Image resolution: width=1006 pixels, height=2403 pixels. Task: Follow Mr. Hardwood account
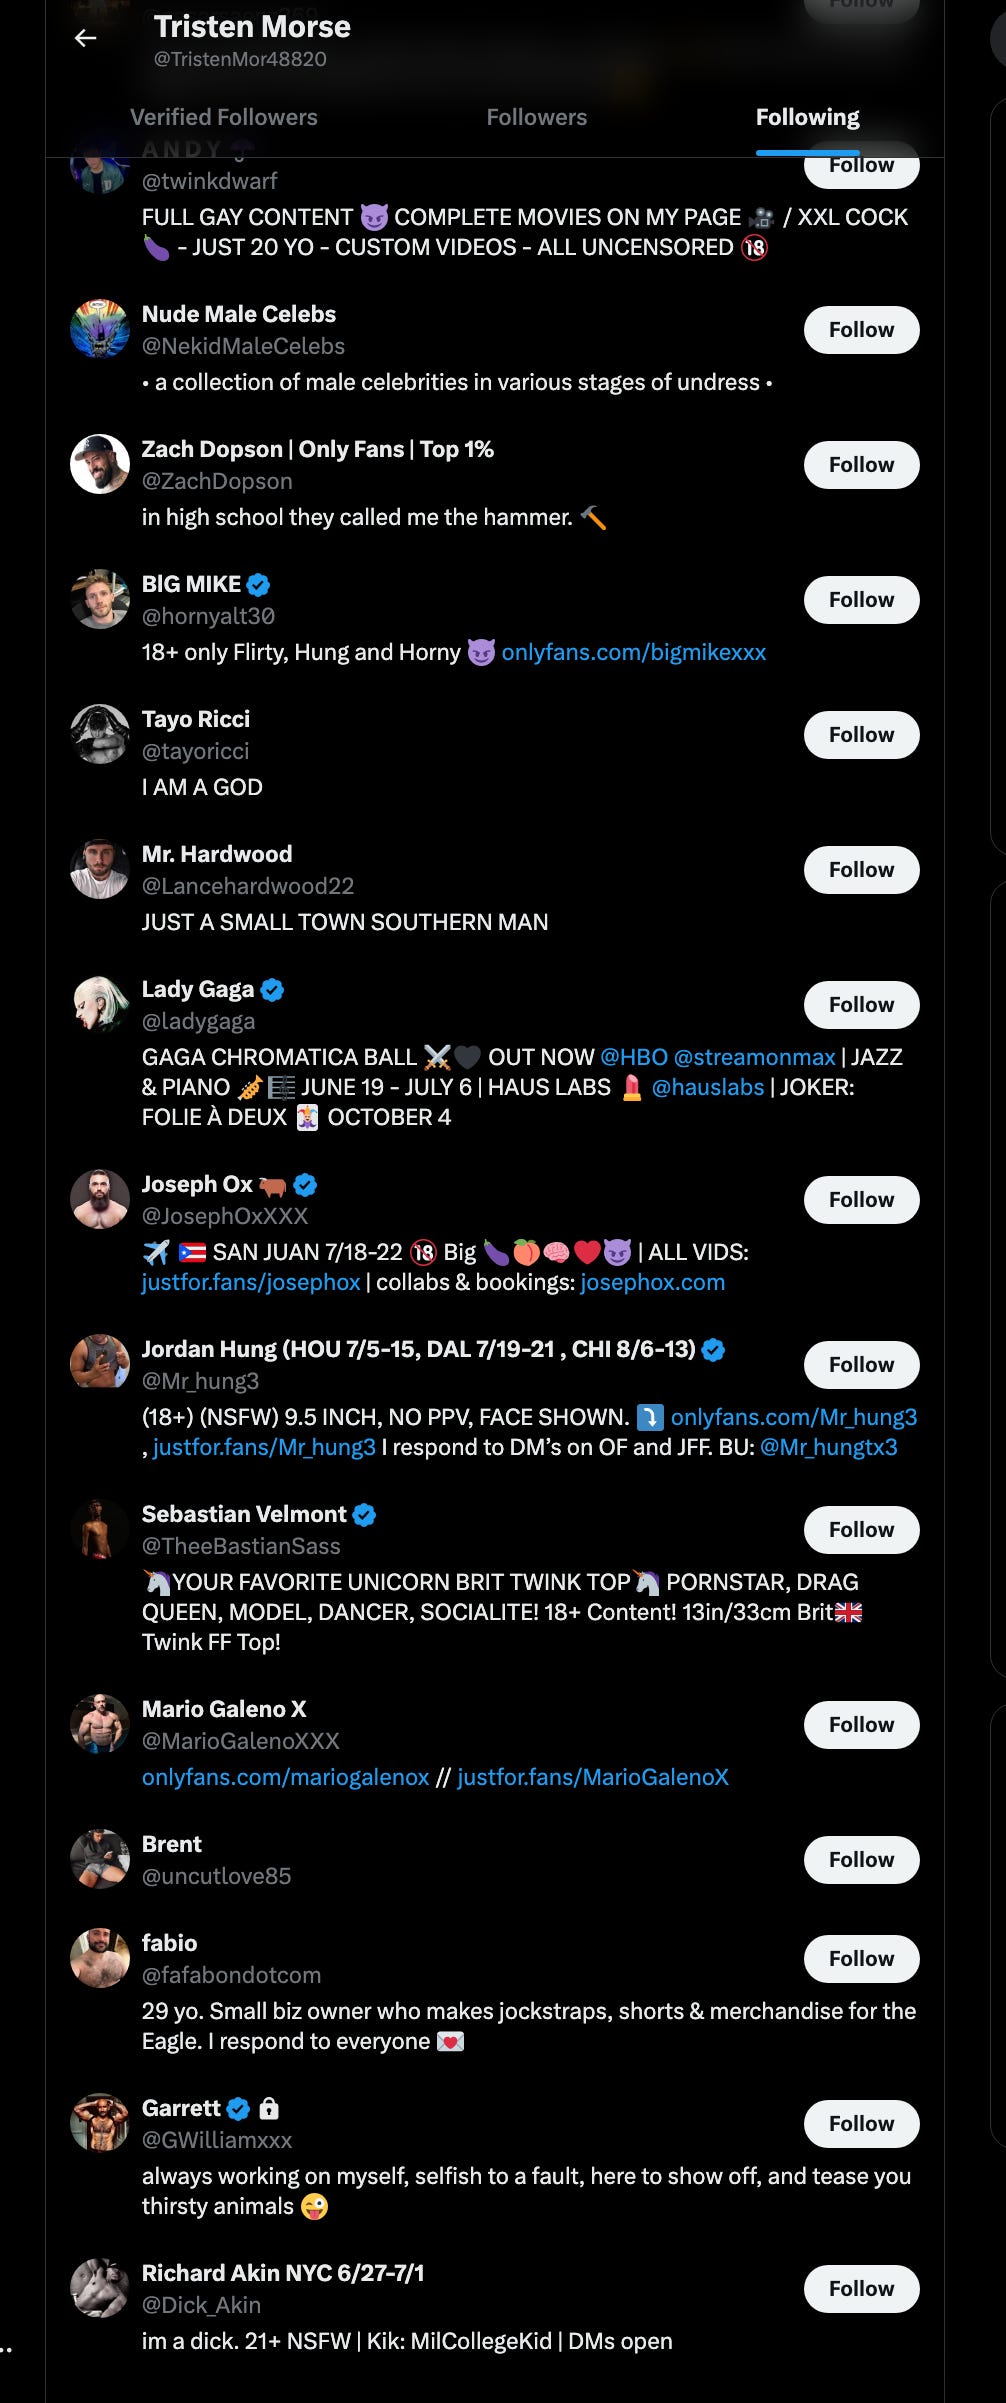click(x=862, y=870)
